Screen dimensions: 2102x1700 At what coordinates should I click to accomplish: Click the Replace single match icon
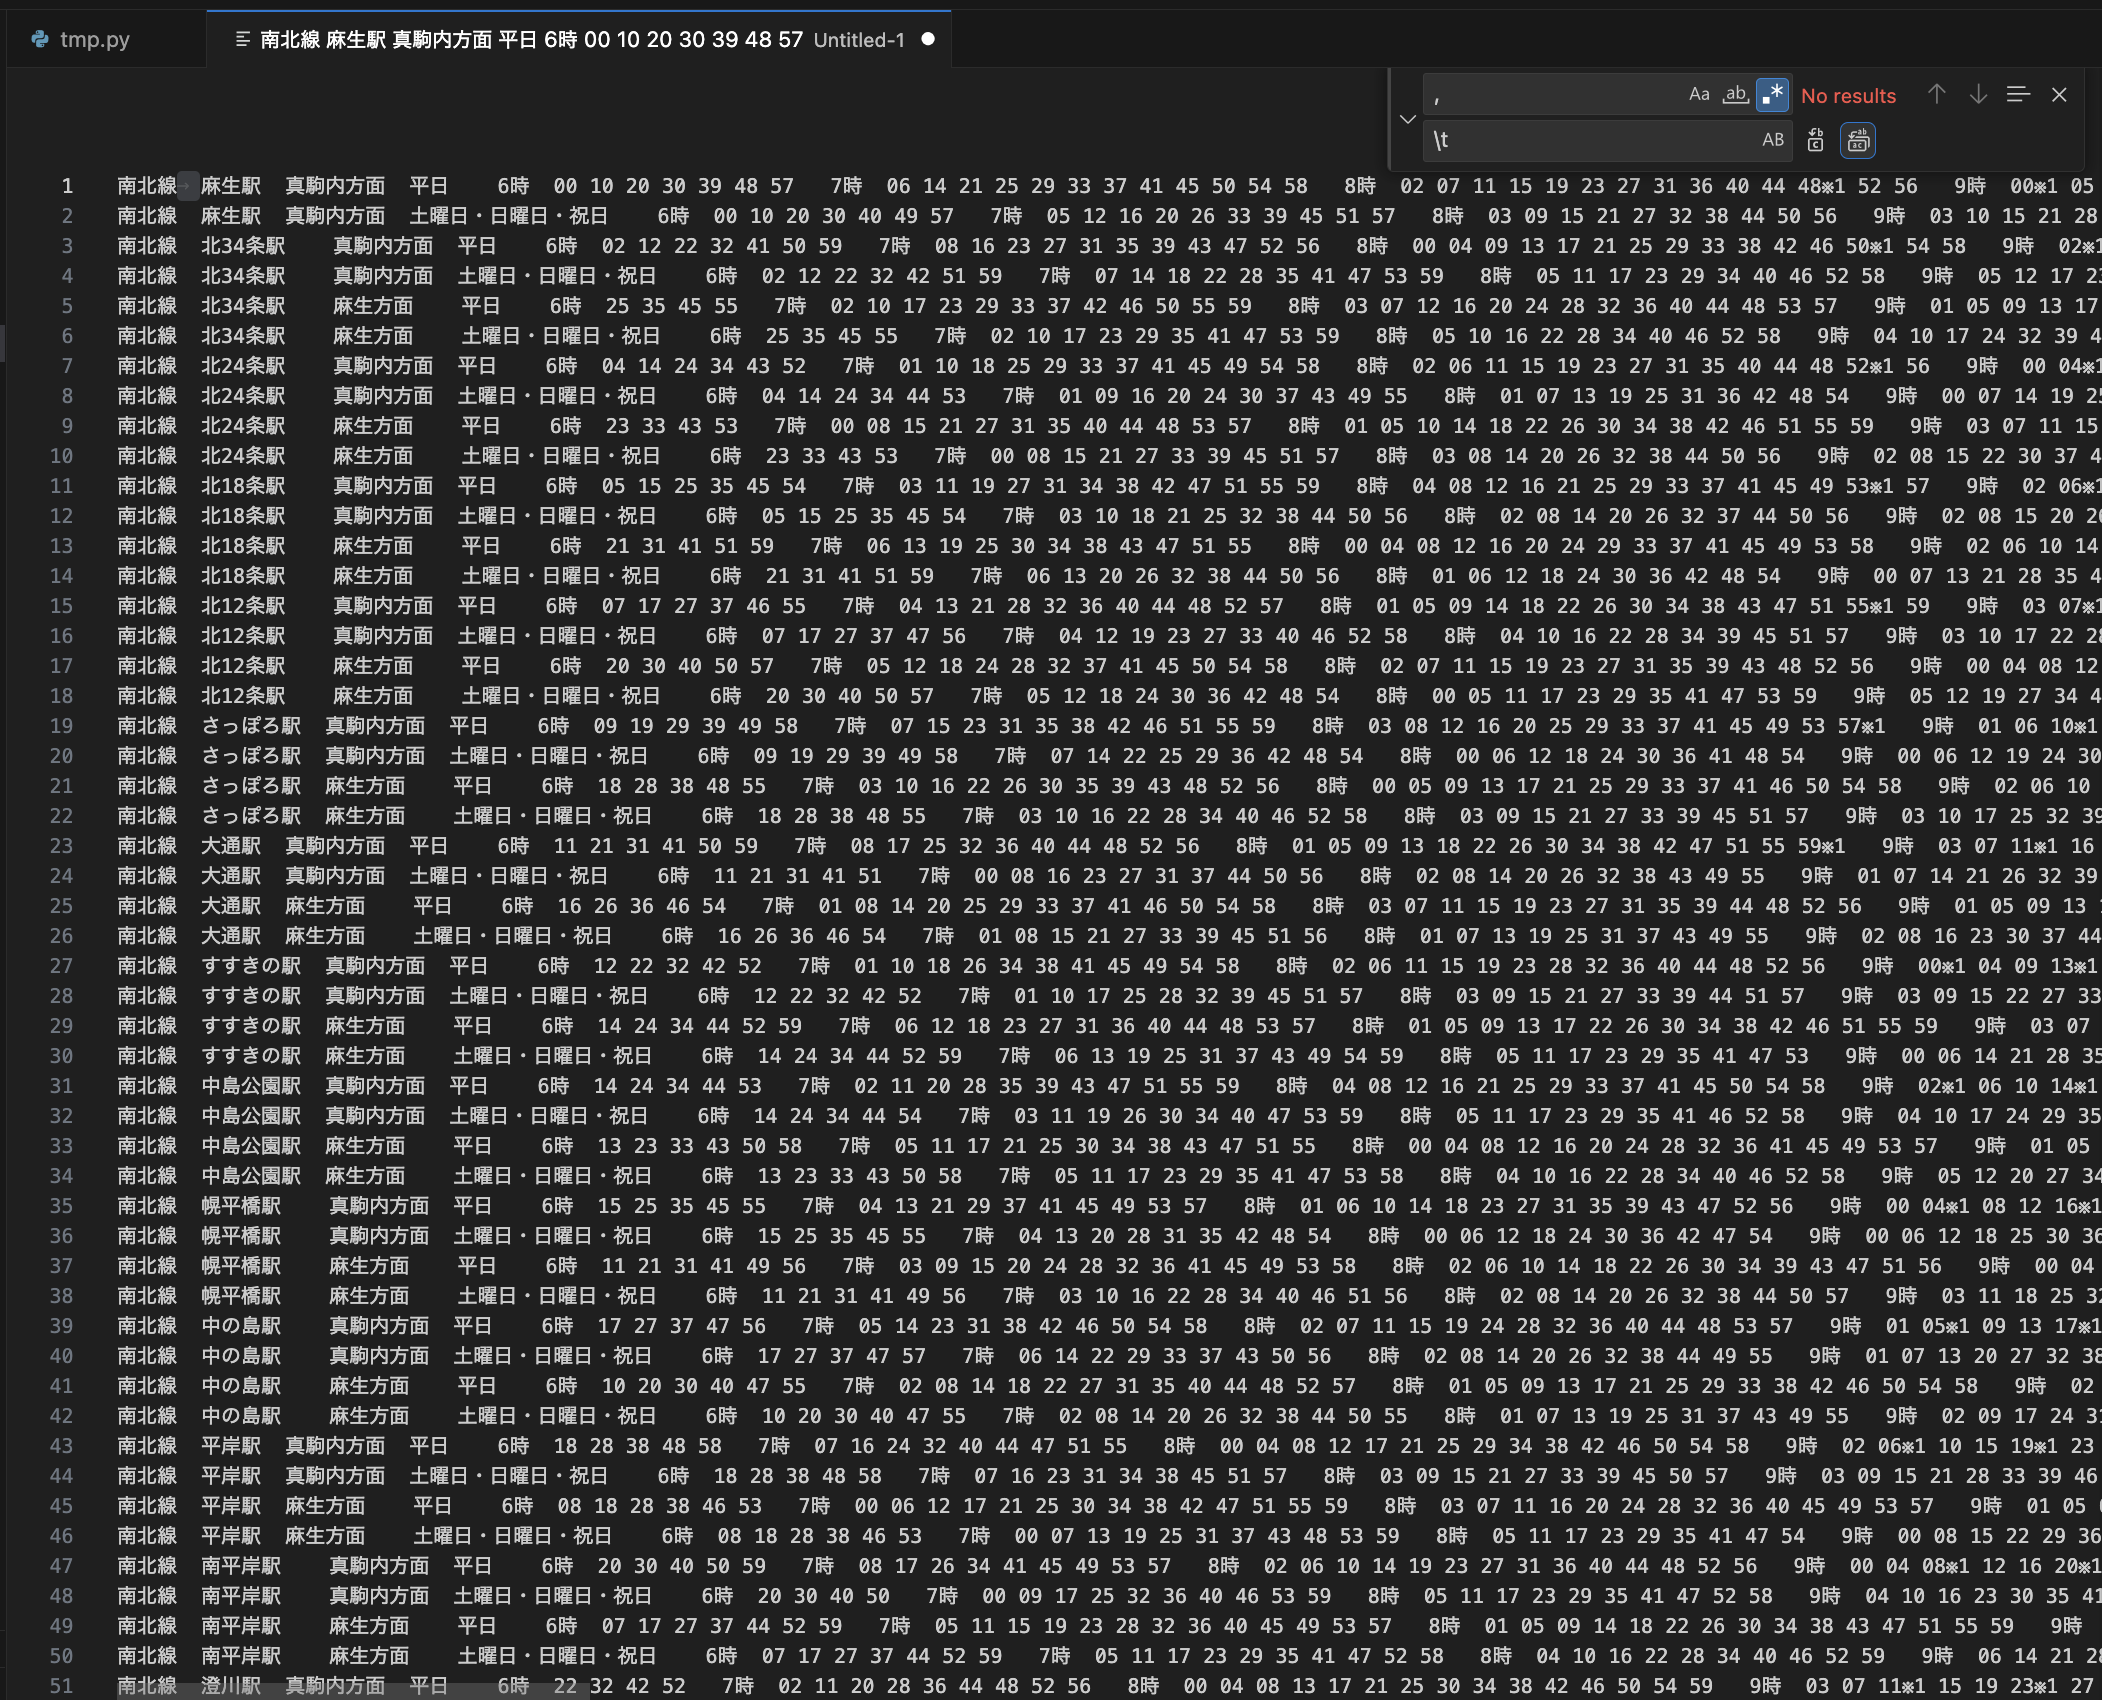[x=1816, y=140]
